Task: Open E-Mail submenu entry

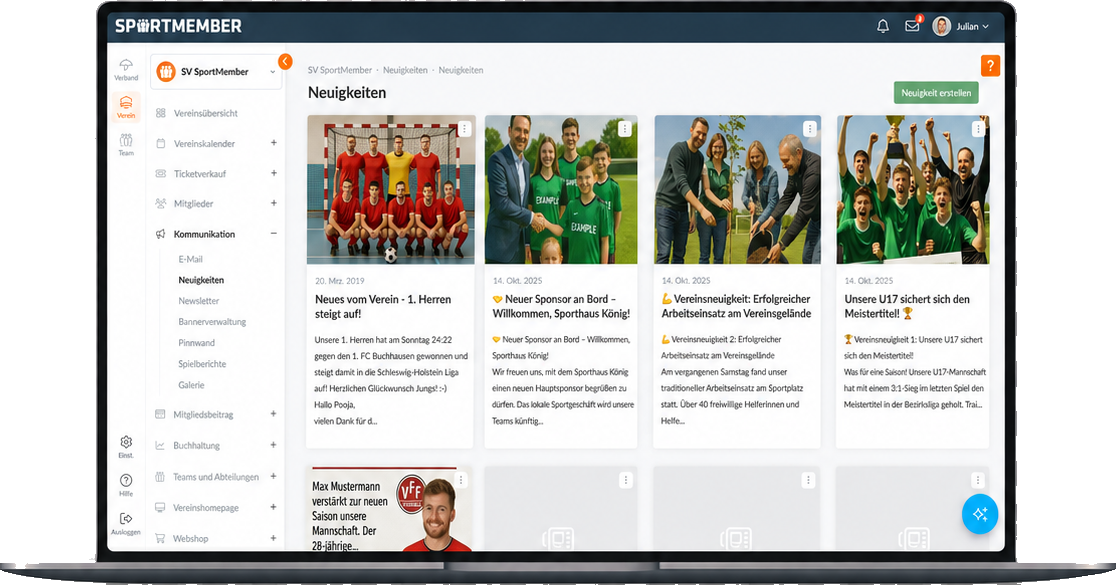Action: [x=191, y=259]
